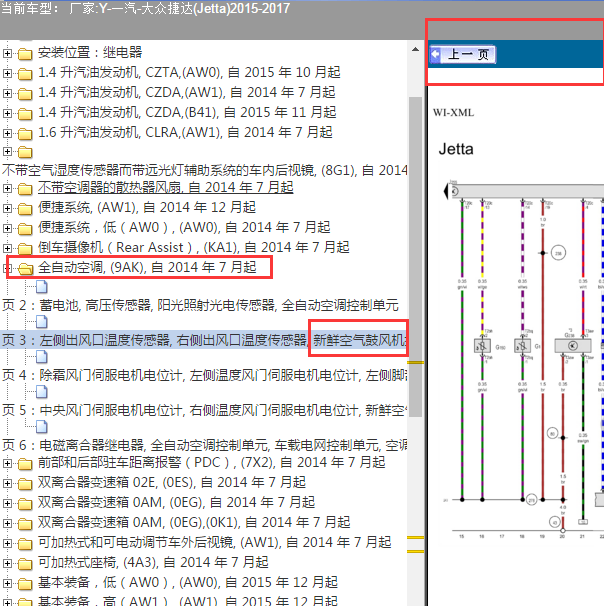Viewport: 604px width, 606px height.
Task: Open 页 2：蓄电池, 高压传感器 page
Action: point(200,305)
